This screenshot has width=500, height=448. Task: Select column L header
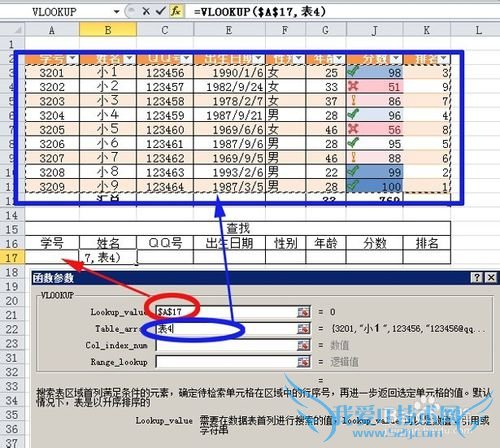(479, 30)
